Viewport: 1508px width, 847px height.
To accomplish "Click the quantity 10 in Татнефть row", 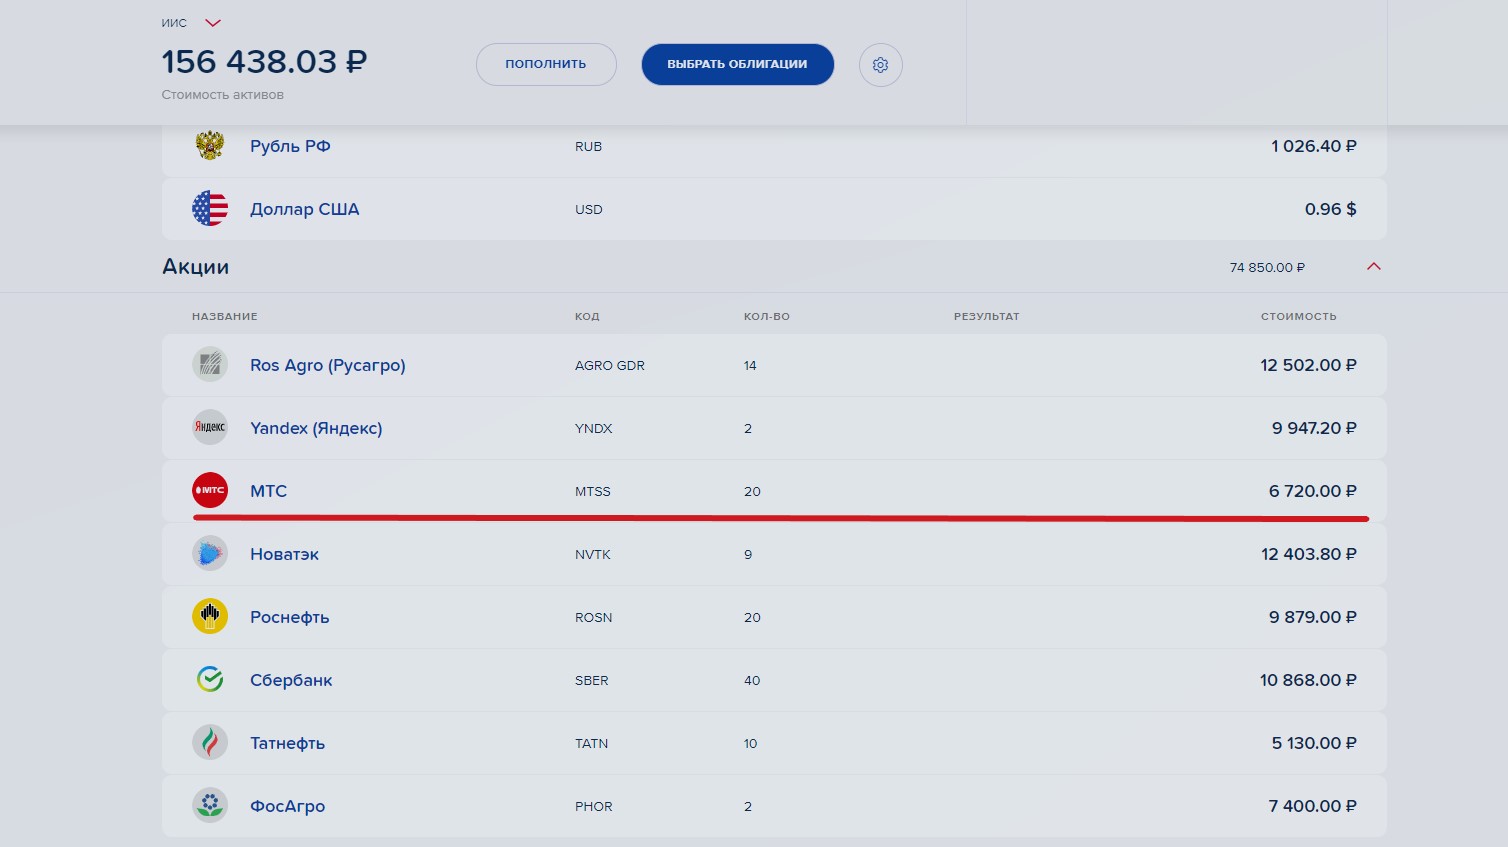I will 751,743.
